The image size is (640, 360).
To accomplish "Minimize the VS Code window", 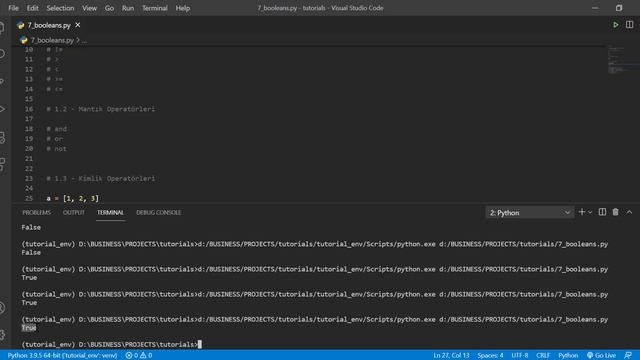I will (595, 8).
